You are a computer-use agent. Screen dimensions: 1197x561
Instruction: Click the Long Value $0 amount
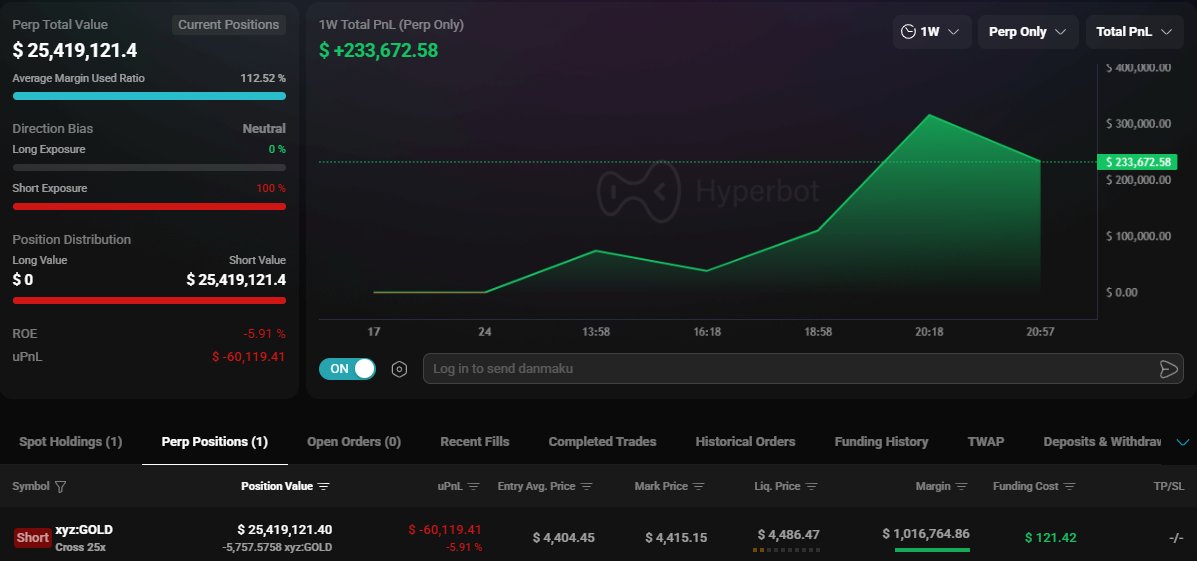23,280
